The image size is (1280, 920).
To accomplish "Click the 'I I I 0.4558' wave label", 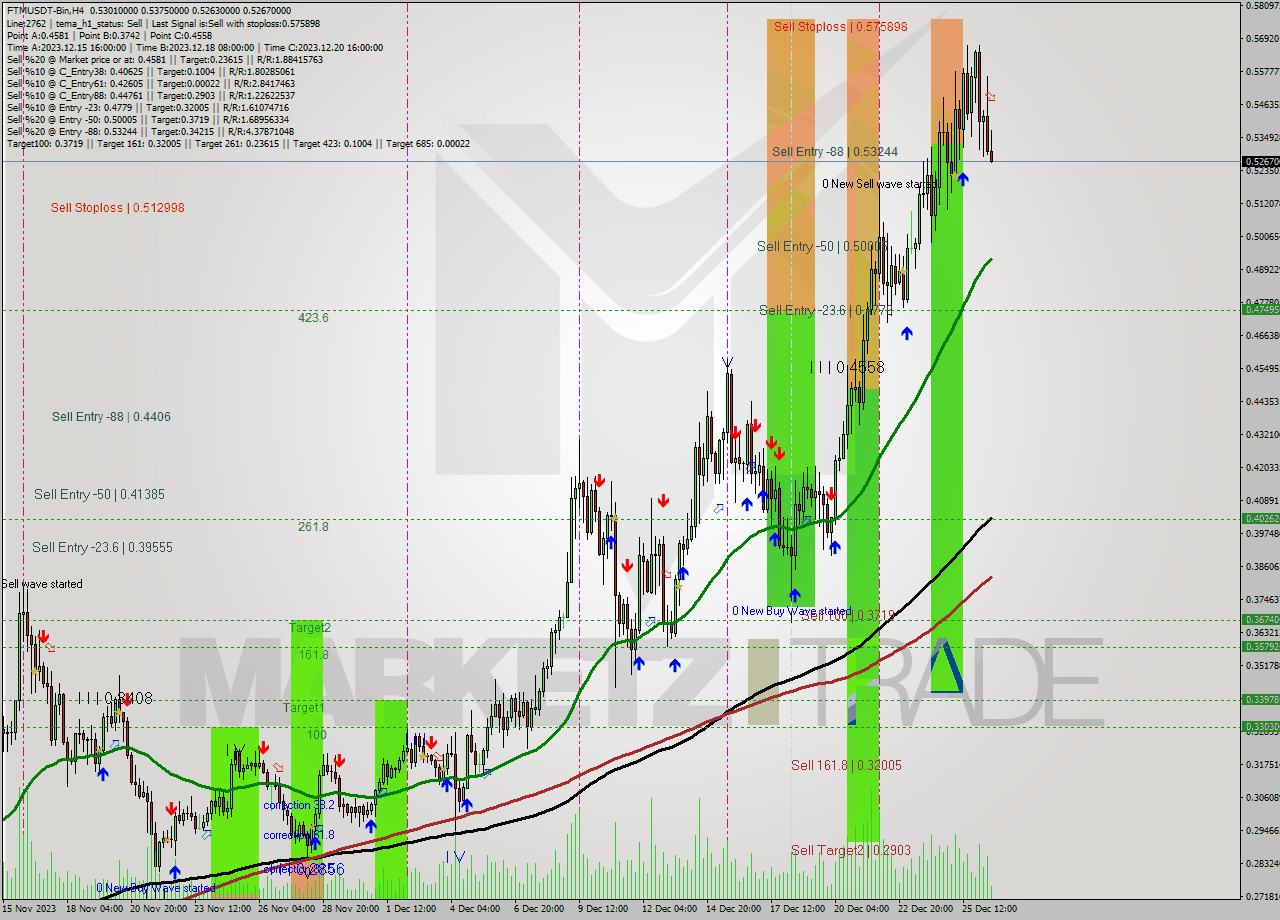I will [x=847, y=368].
